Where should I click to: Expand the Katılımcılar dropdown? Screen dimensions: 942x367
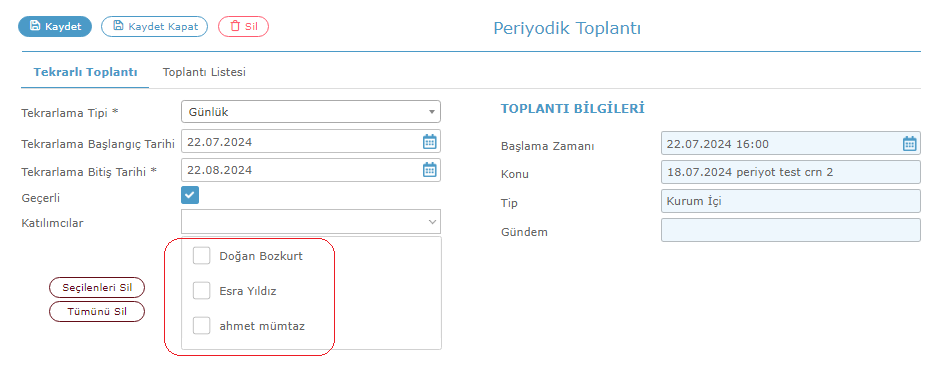coord(311,222)
